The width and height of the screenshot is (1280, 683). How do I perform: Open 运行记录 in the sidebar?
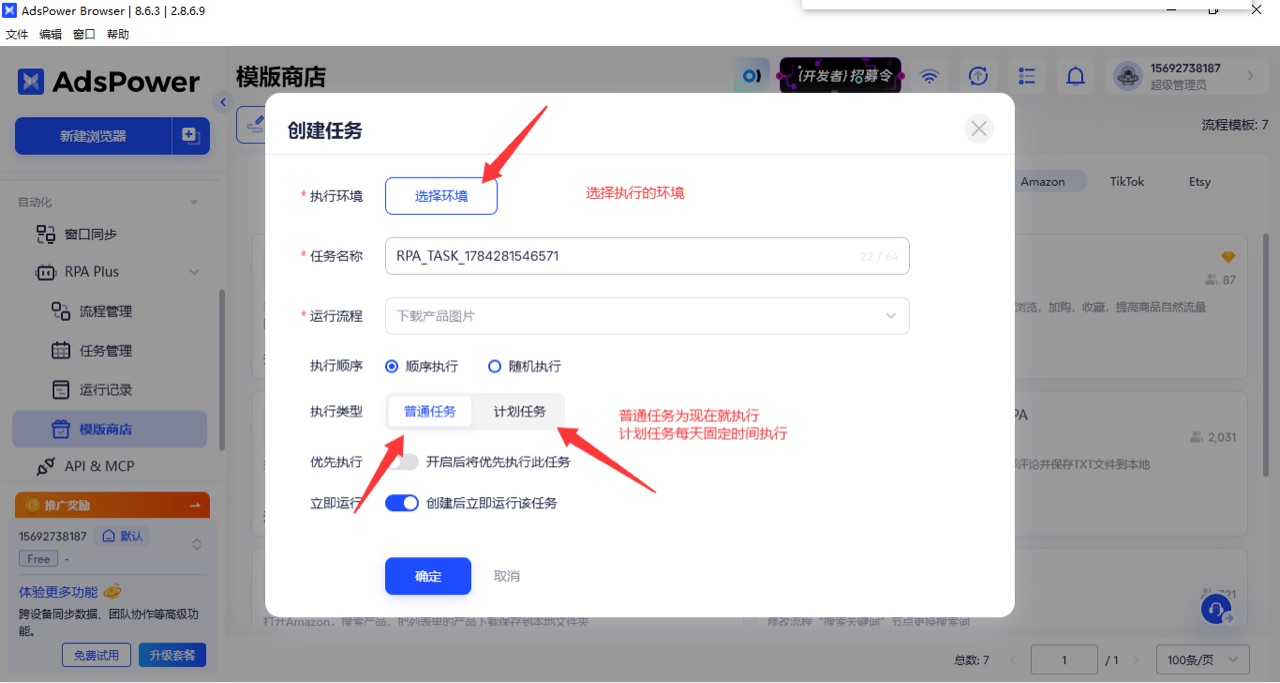pos(105,390)
